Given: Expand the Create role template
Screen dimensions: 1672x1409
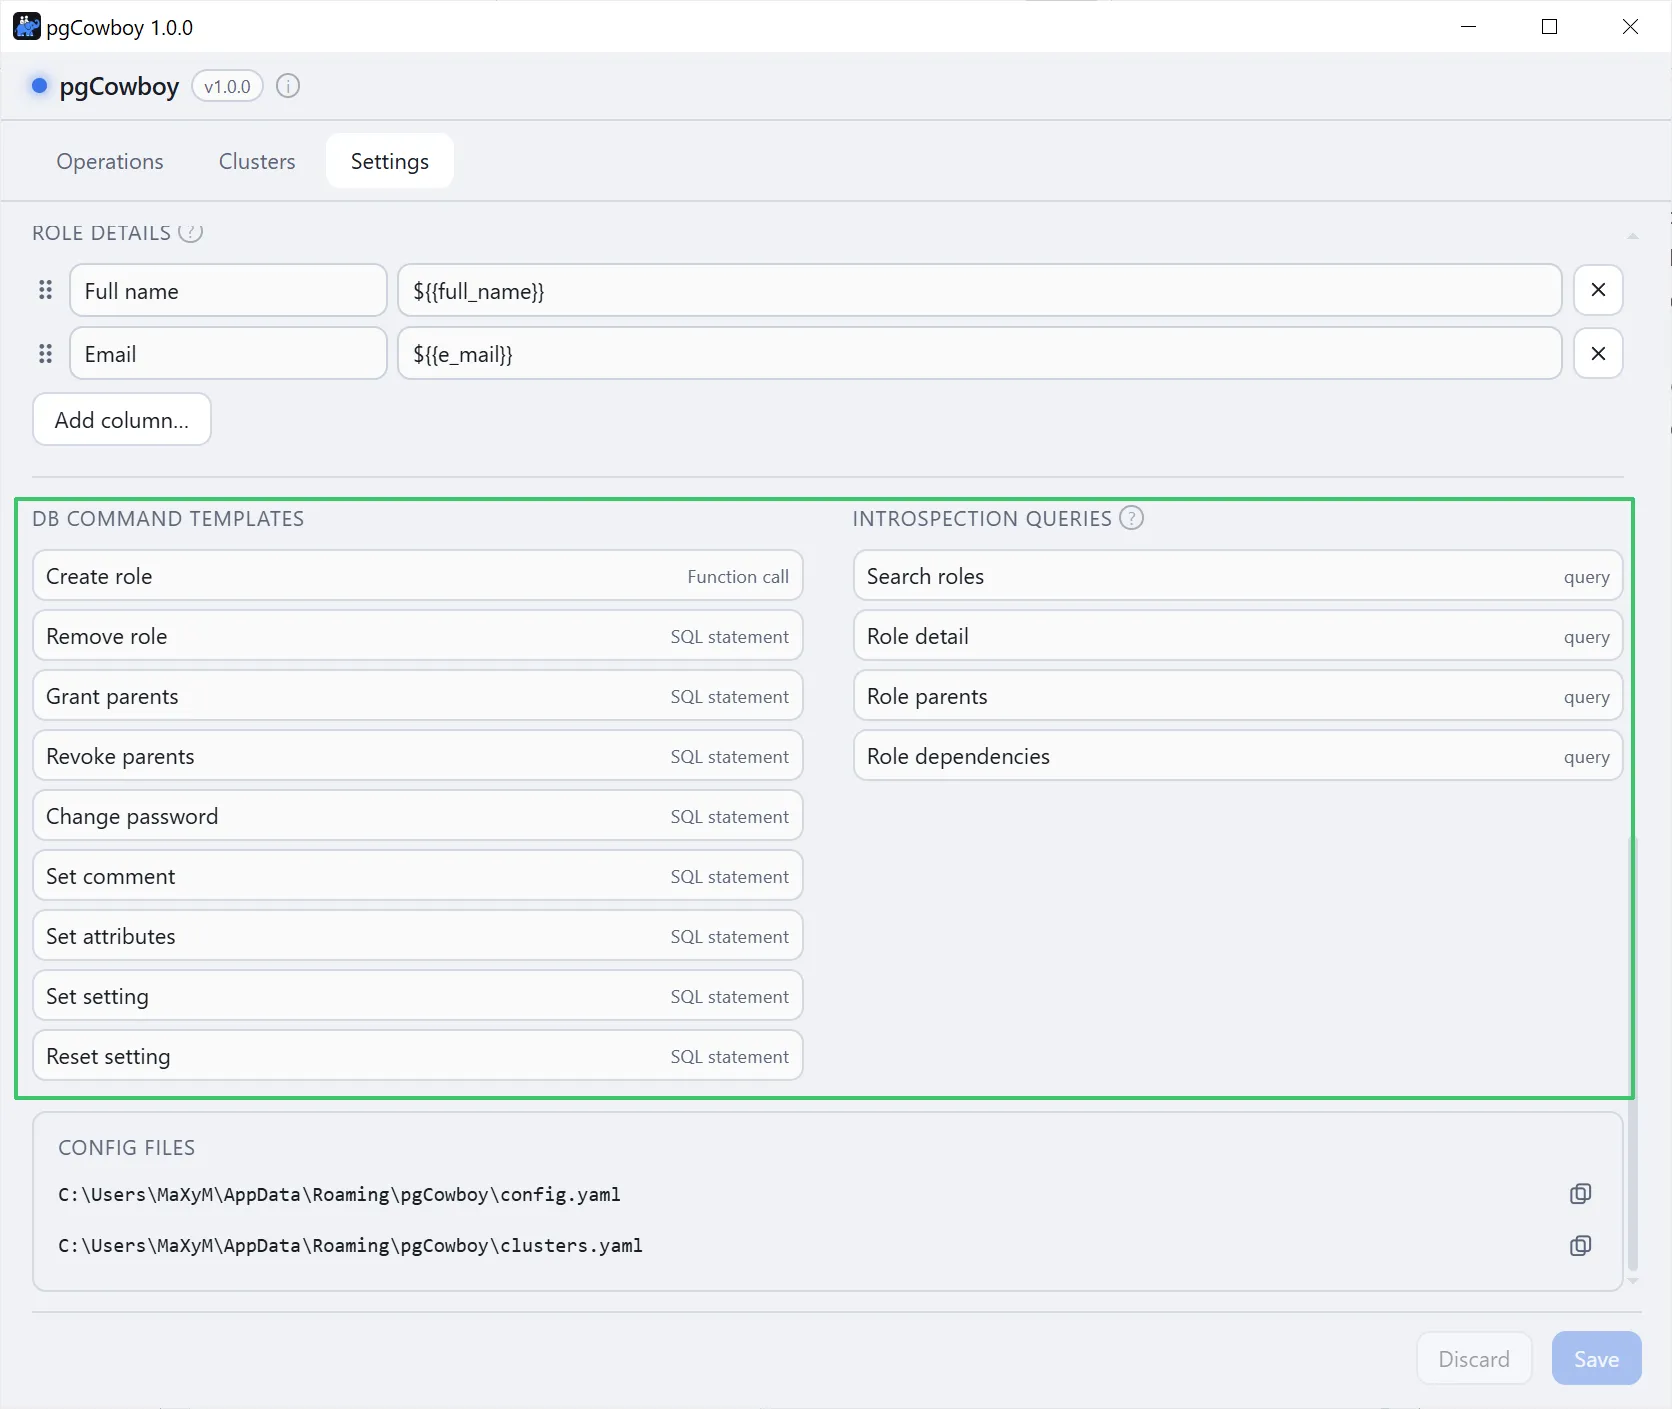Looking at the screenshot, I should click(x=418, y=576).
